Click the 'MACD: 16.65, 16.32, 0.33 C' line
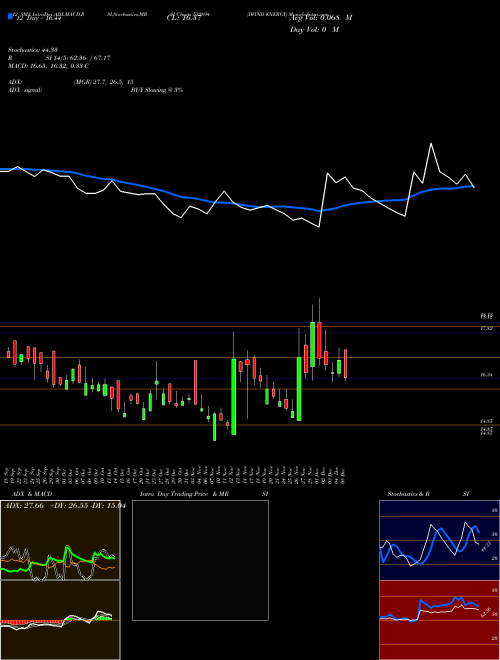The height and width of the screenshot is (660, 500). [48, 66]
